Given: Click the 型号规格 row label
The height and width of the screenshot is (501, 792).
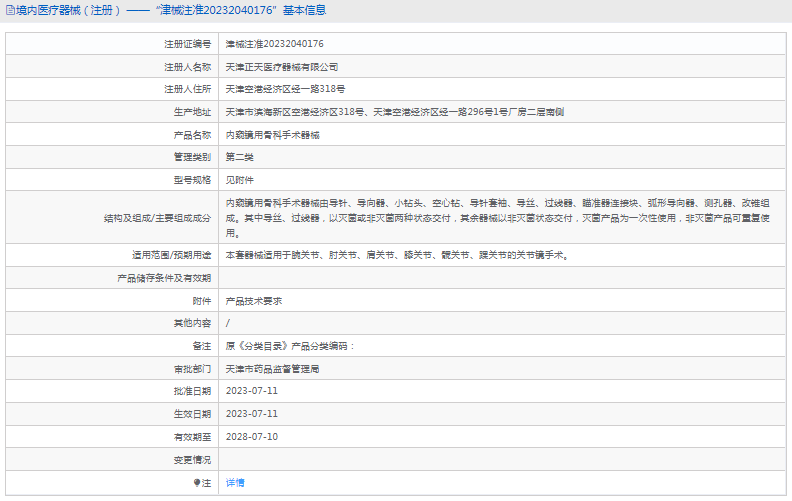Looking at the screenshot, I should (192, 180).
